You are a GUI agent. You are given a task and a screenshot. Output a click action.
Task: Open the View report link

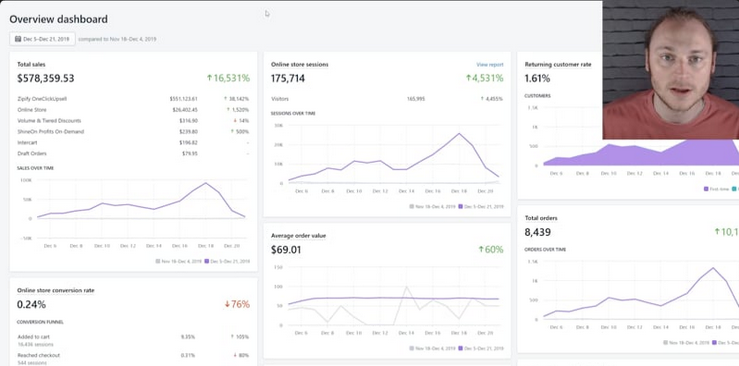490,65
